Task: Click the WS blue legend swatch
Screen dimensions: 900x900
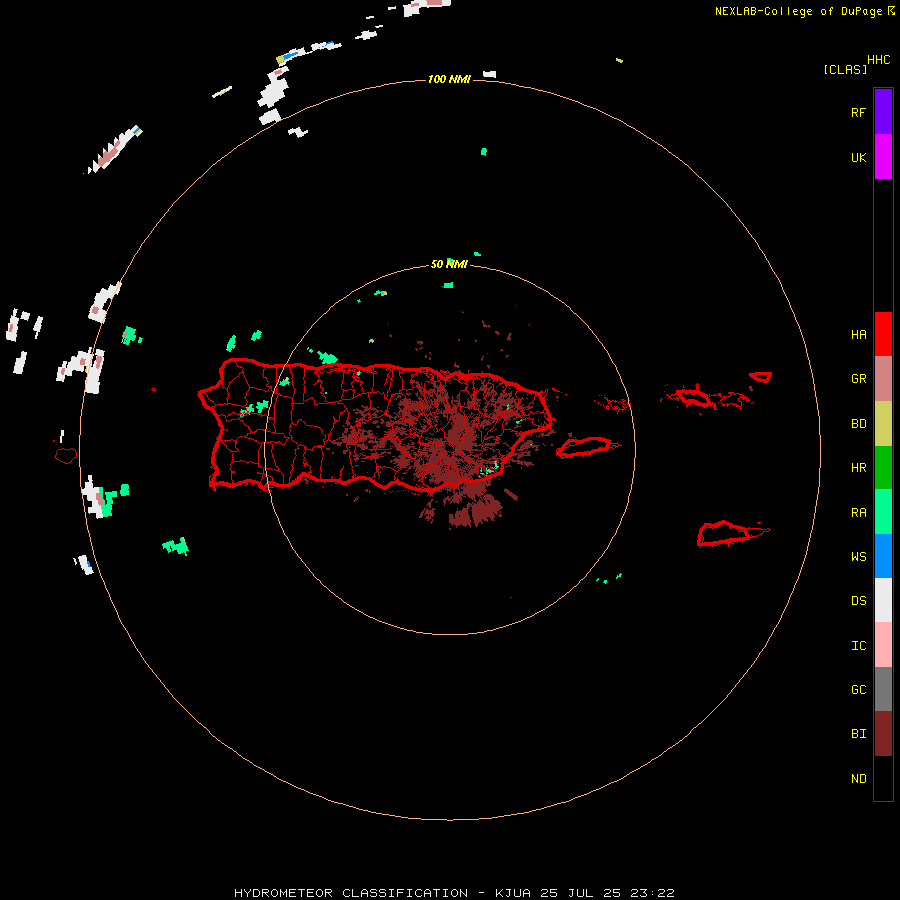Action: point(883,556)
